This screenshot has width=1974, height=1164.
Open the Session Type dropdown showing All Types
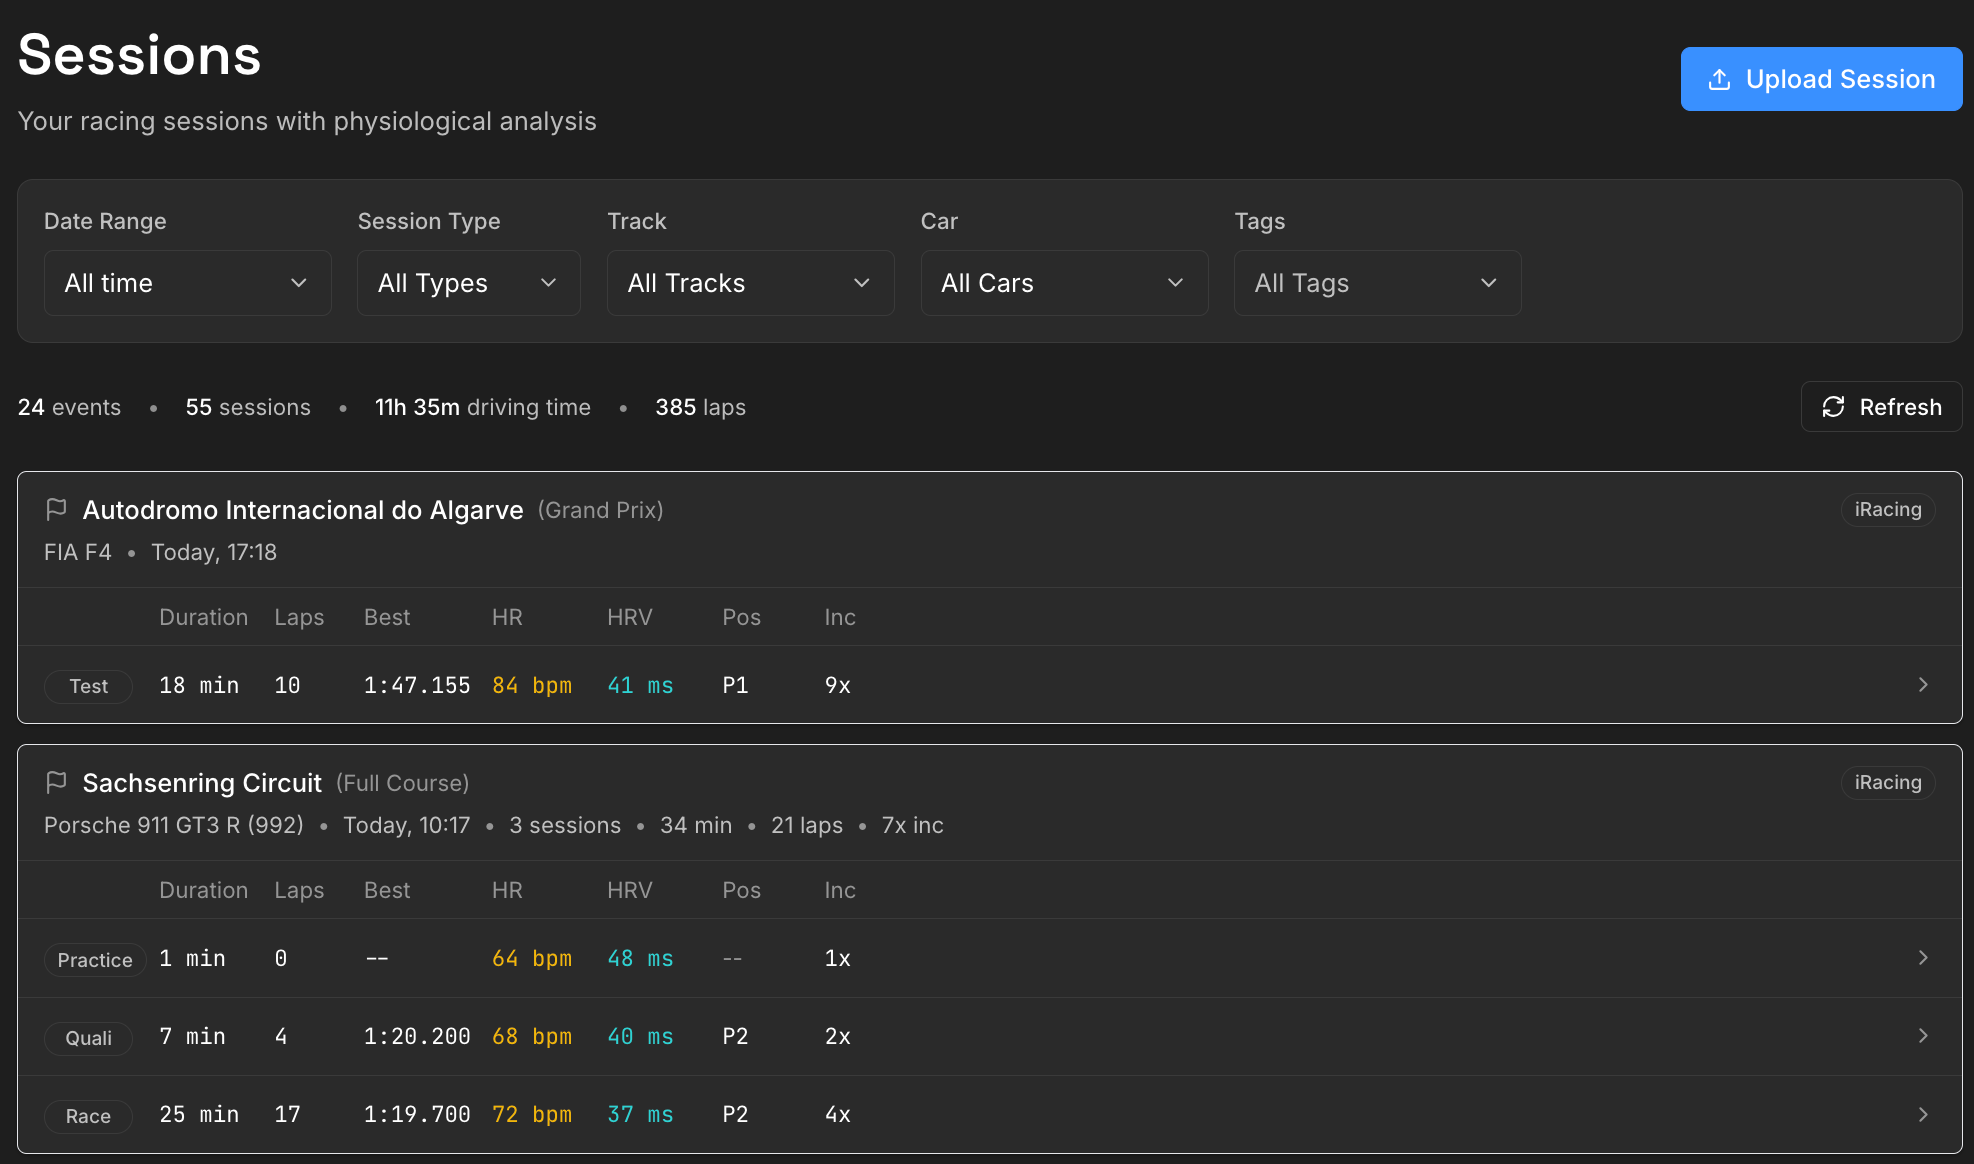tap(469, 283)
